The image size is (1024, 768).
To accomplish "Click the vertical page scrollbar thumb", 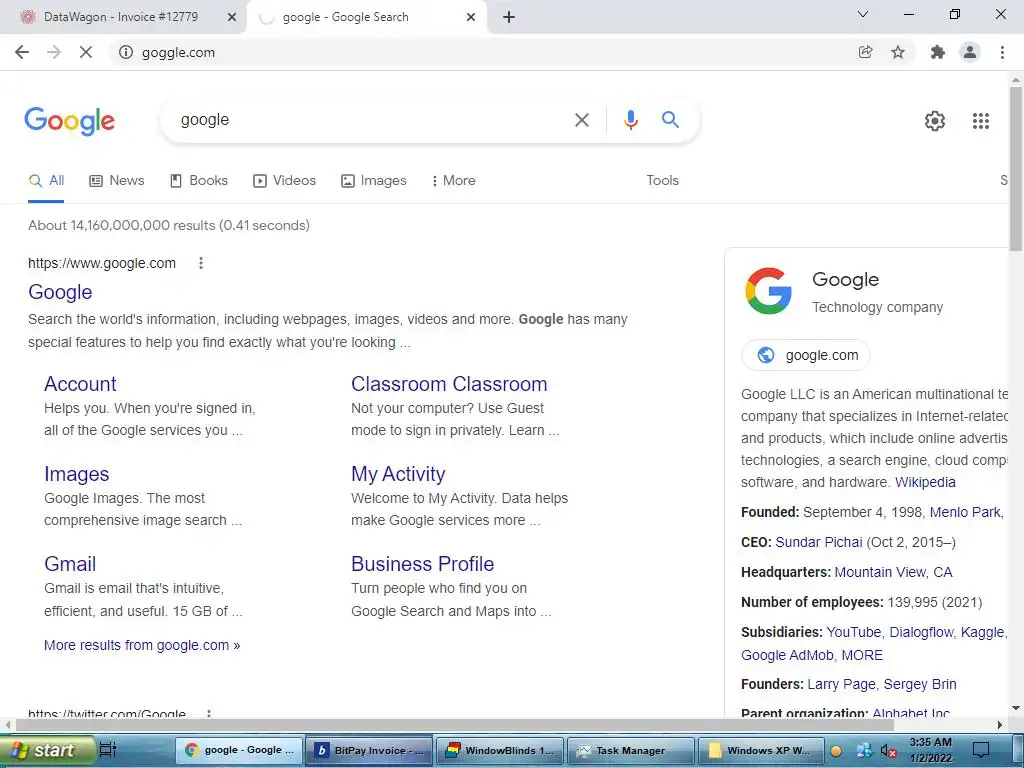I will point(1016,168).
